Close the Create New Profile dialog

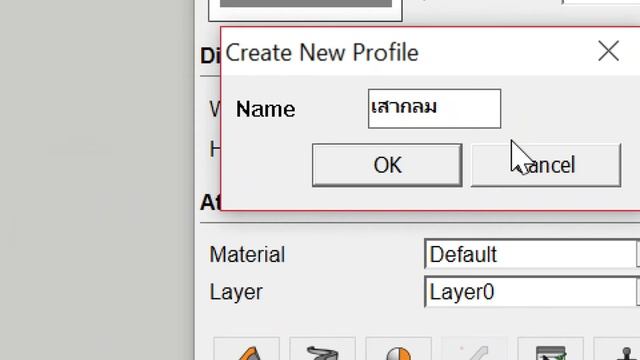[608, 51]
